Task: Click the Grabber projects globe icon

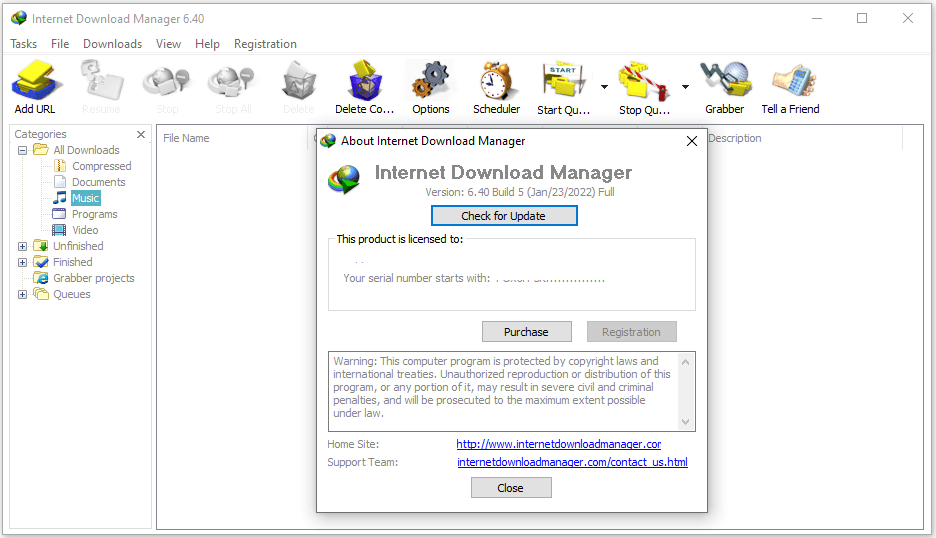Action: (x=41, y=278)
